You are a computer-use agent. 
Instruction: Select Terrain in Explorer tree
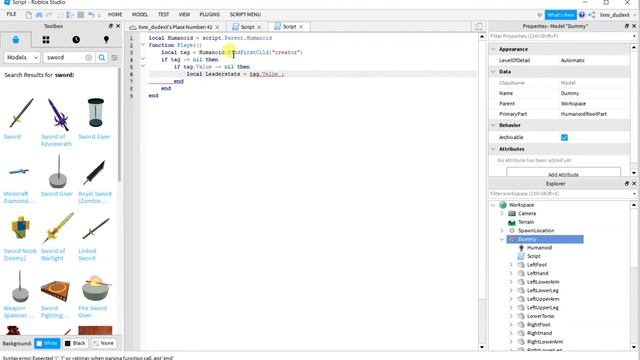526,222
